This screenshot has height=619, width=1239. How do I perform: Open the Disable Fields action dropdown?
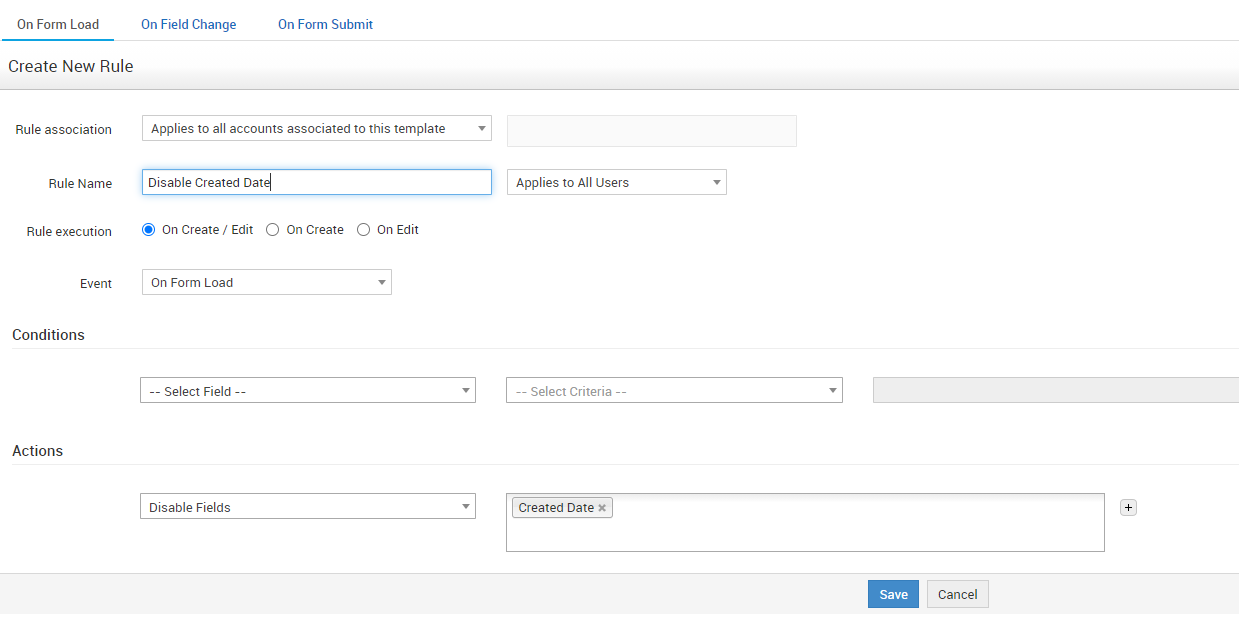pos(307,507)
